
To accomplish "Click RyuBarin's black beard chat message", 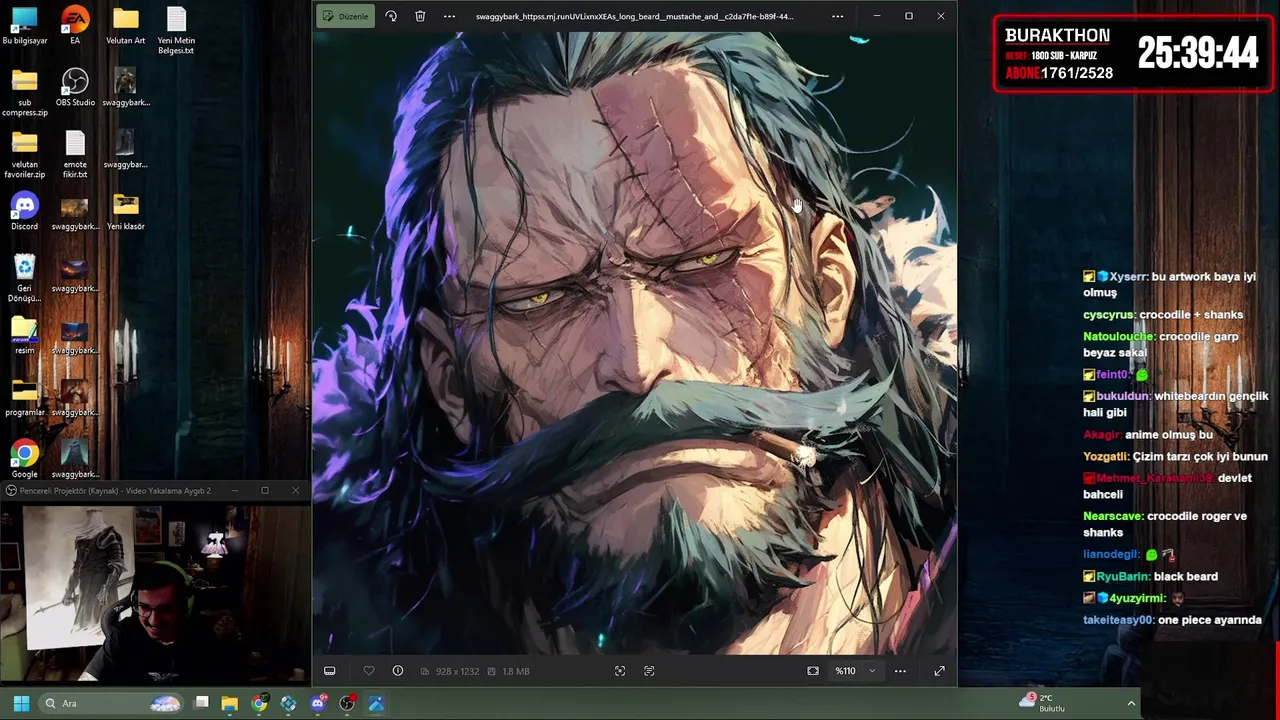I will 1151,576.
